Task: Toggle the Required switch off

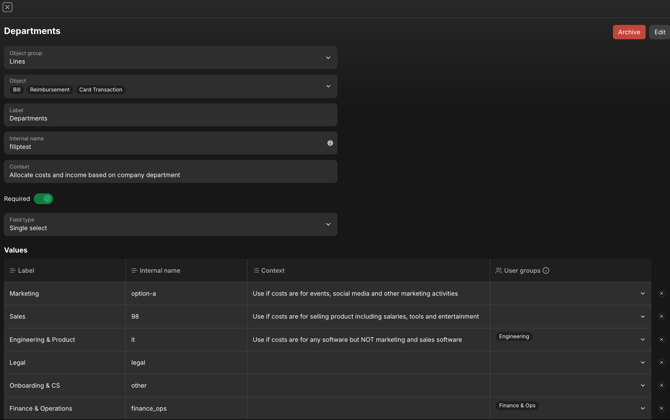Action: click(44, 199)
